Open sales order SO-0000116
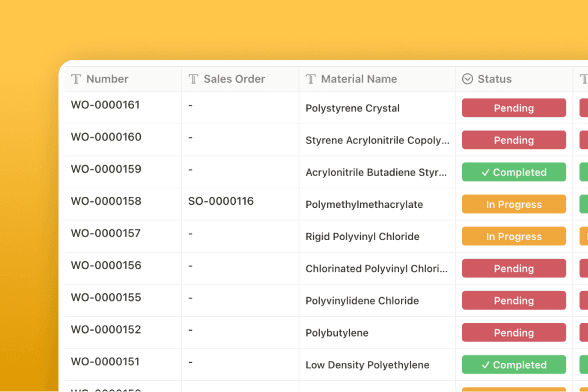 pos(221,201)
